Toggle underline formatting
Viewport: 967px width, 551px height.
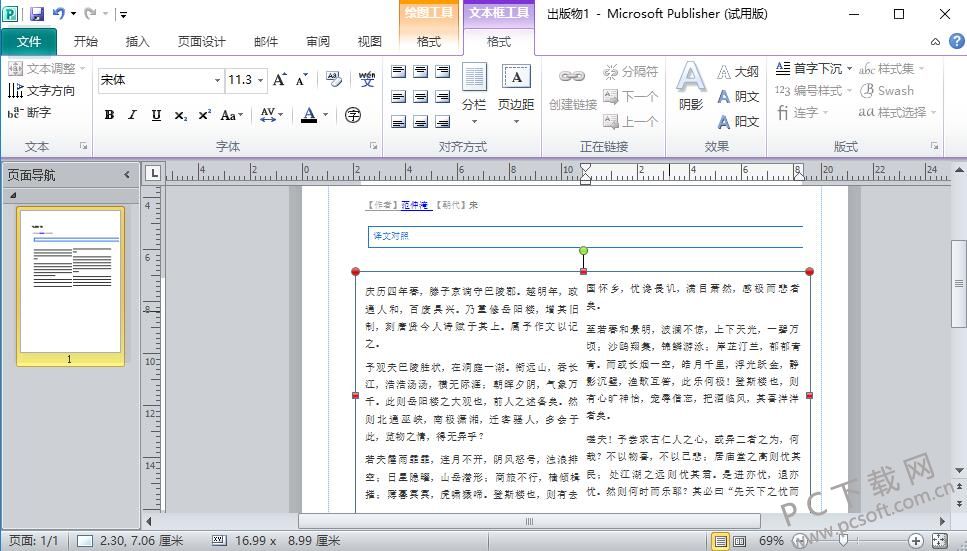tap(156, 115)
